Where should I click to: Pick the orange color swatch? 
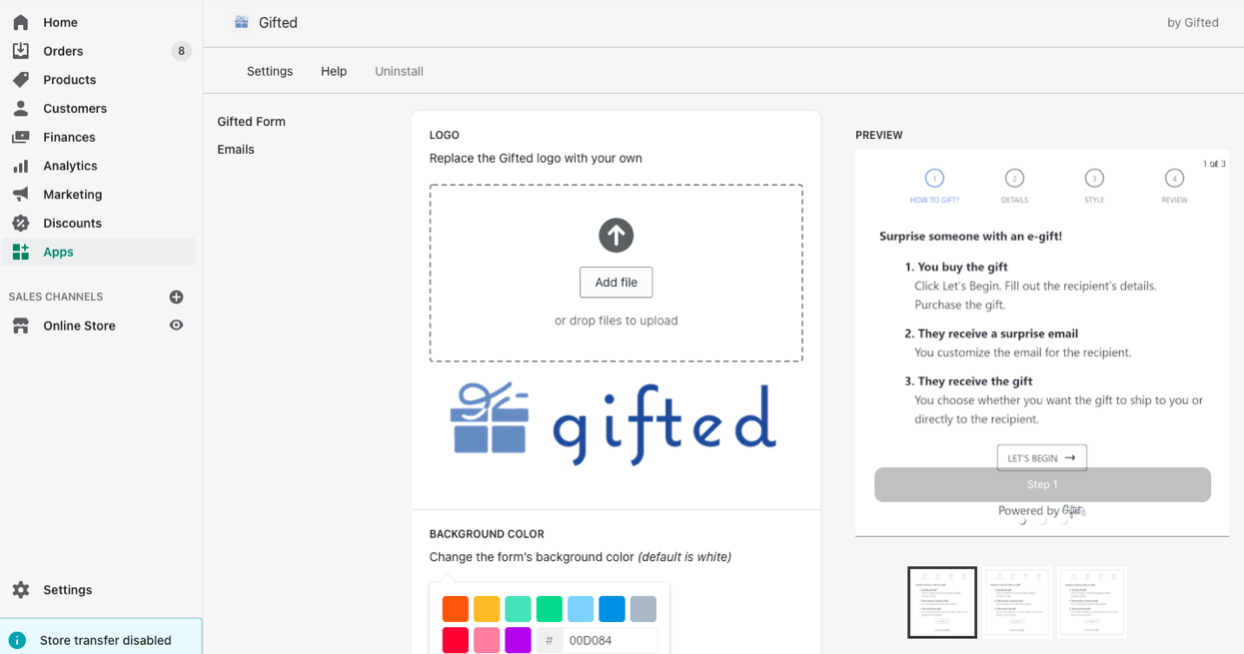455,609
